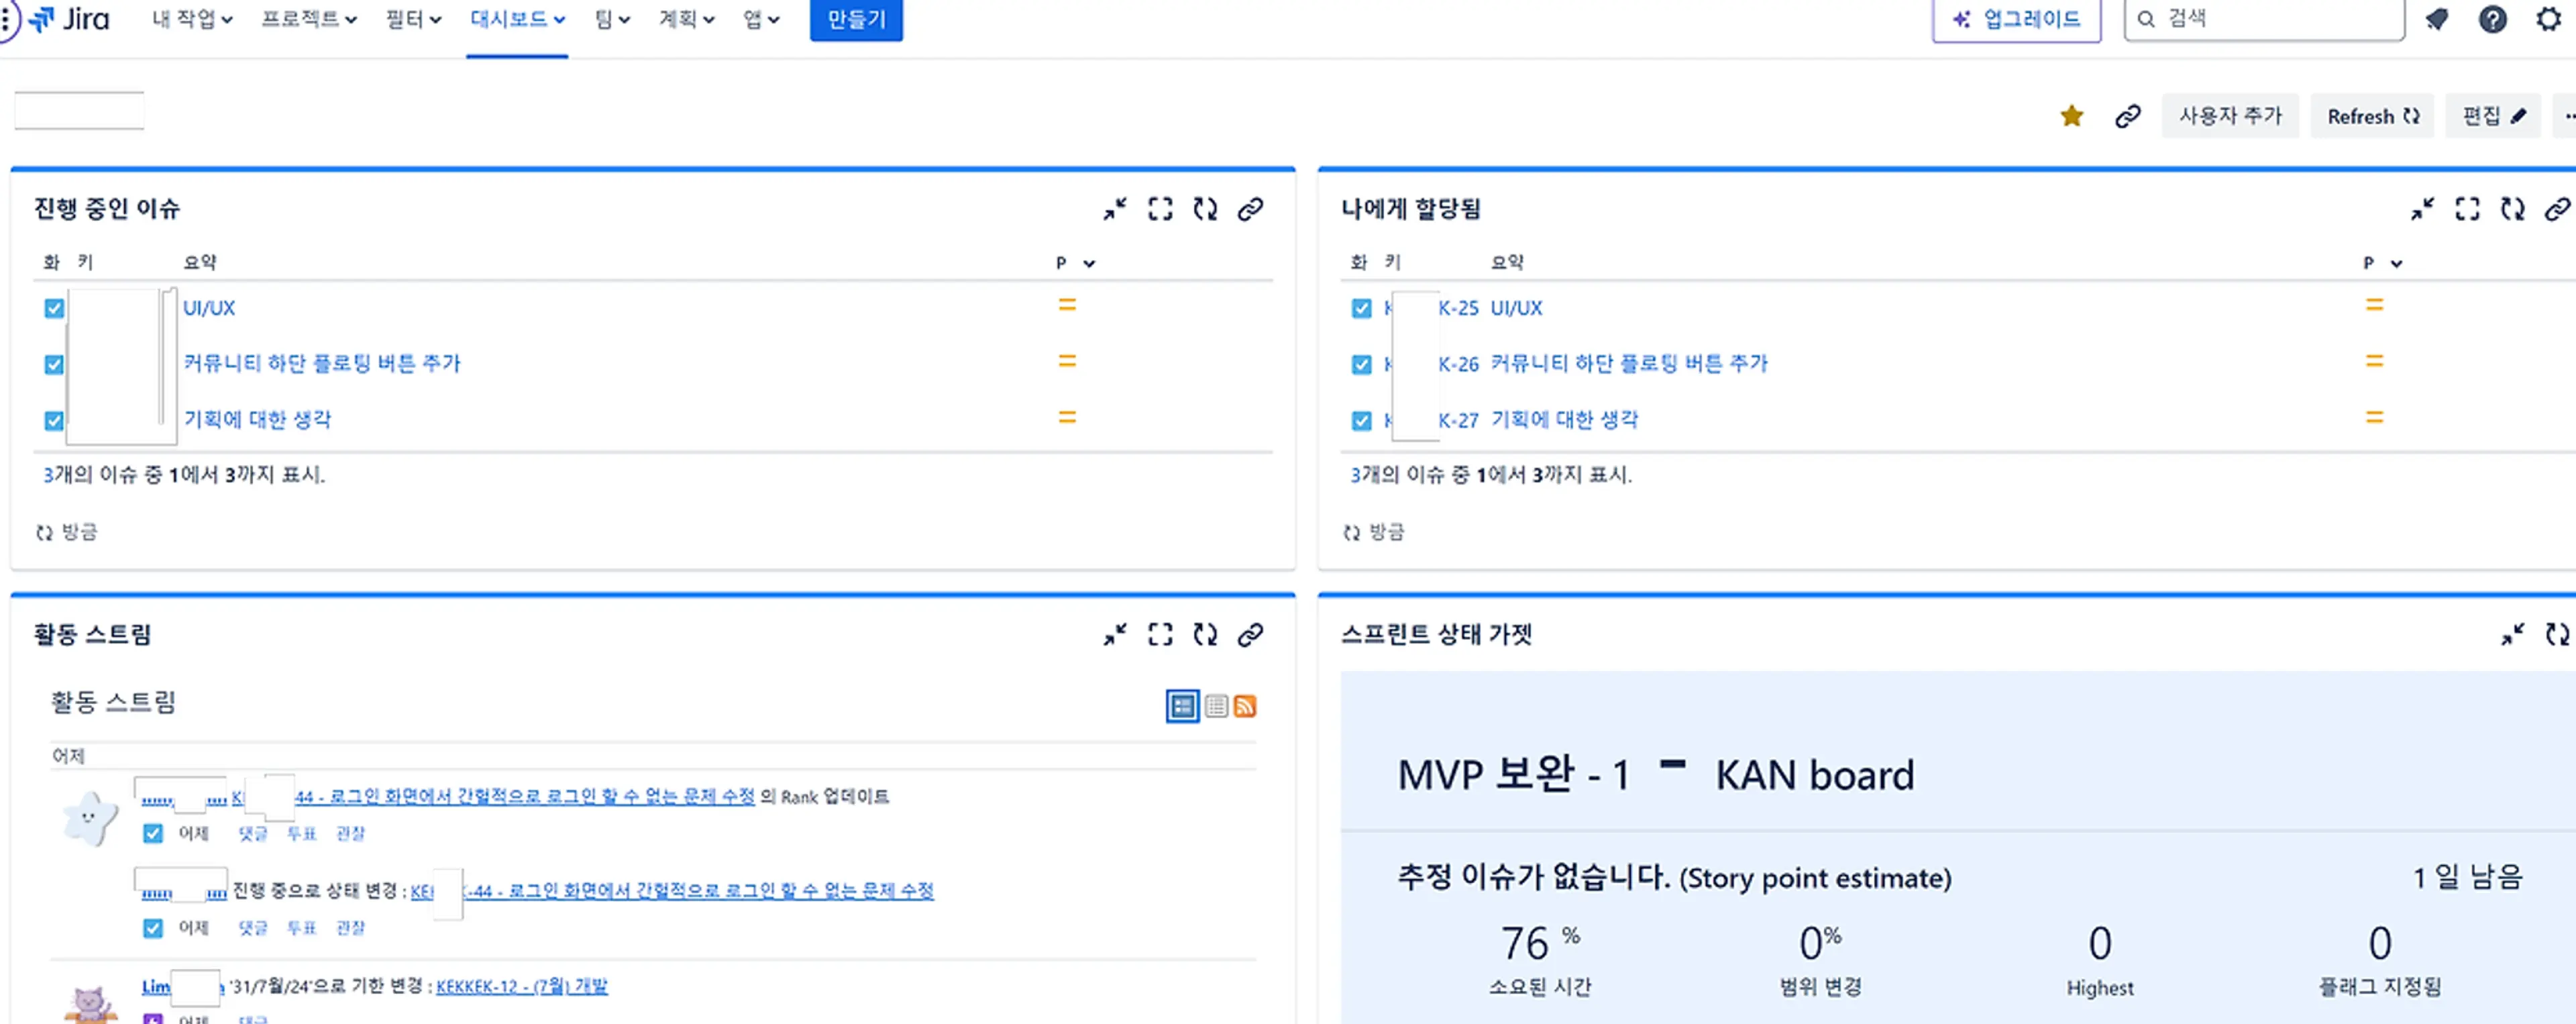Focus the 검색 search field
The width and height of the screenshot is (2576, 1024).
point(2264,19)
